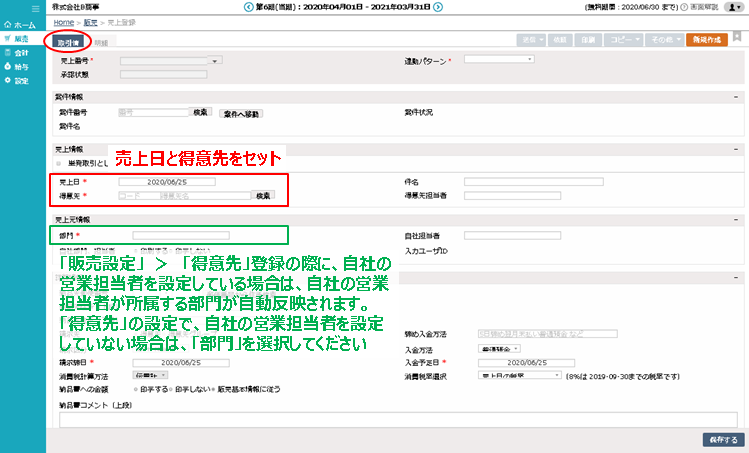Switch to the 明細 tab
This screenshot has height=453, width=749.
tap(101, 43)
